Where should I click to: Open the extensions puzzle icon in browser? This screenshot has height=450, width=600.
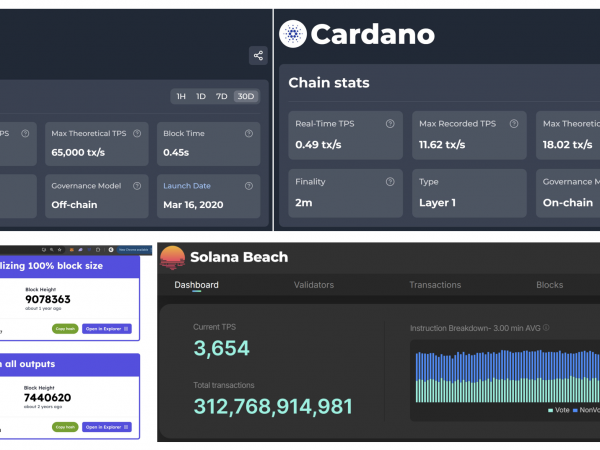(x=98, y=250)
